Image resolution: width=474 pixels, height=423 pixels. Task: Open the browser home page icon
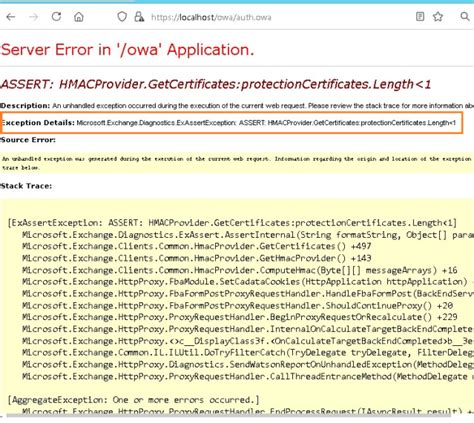coord(79,17)
